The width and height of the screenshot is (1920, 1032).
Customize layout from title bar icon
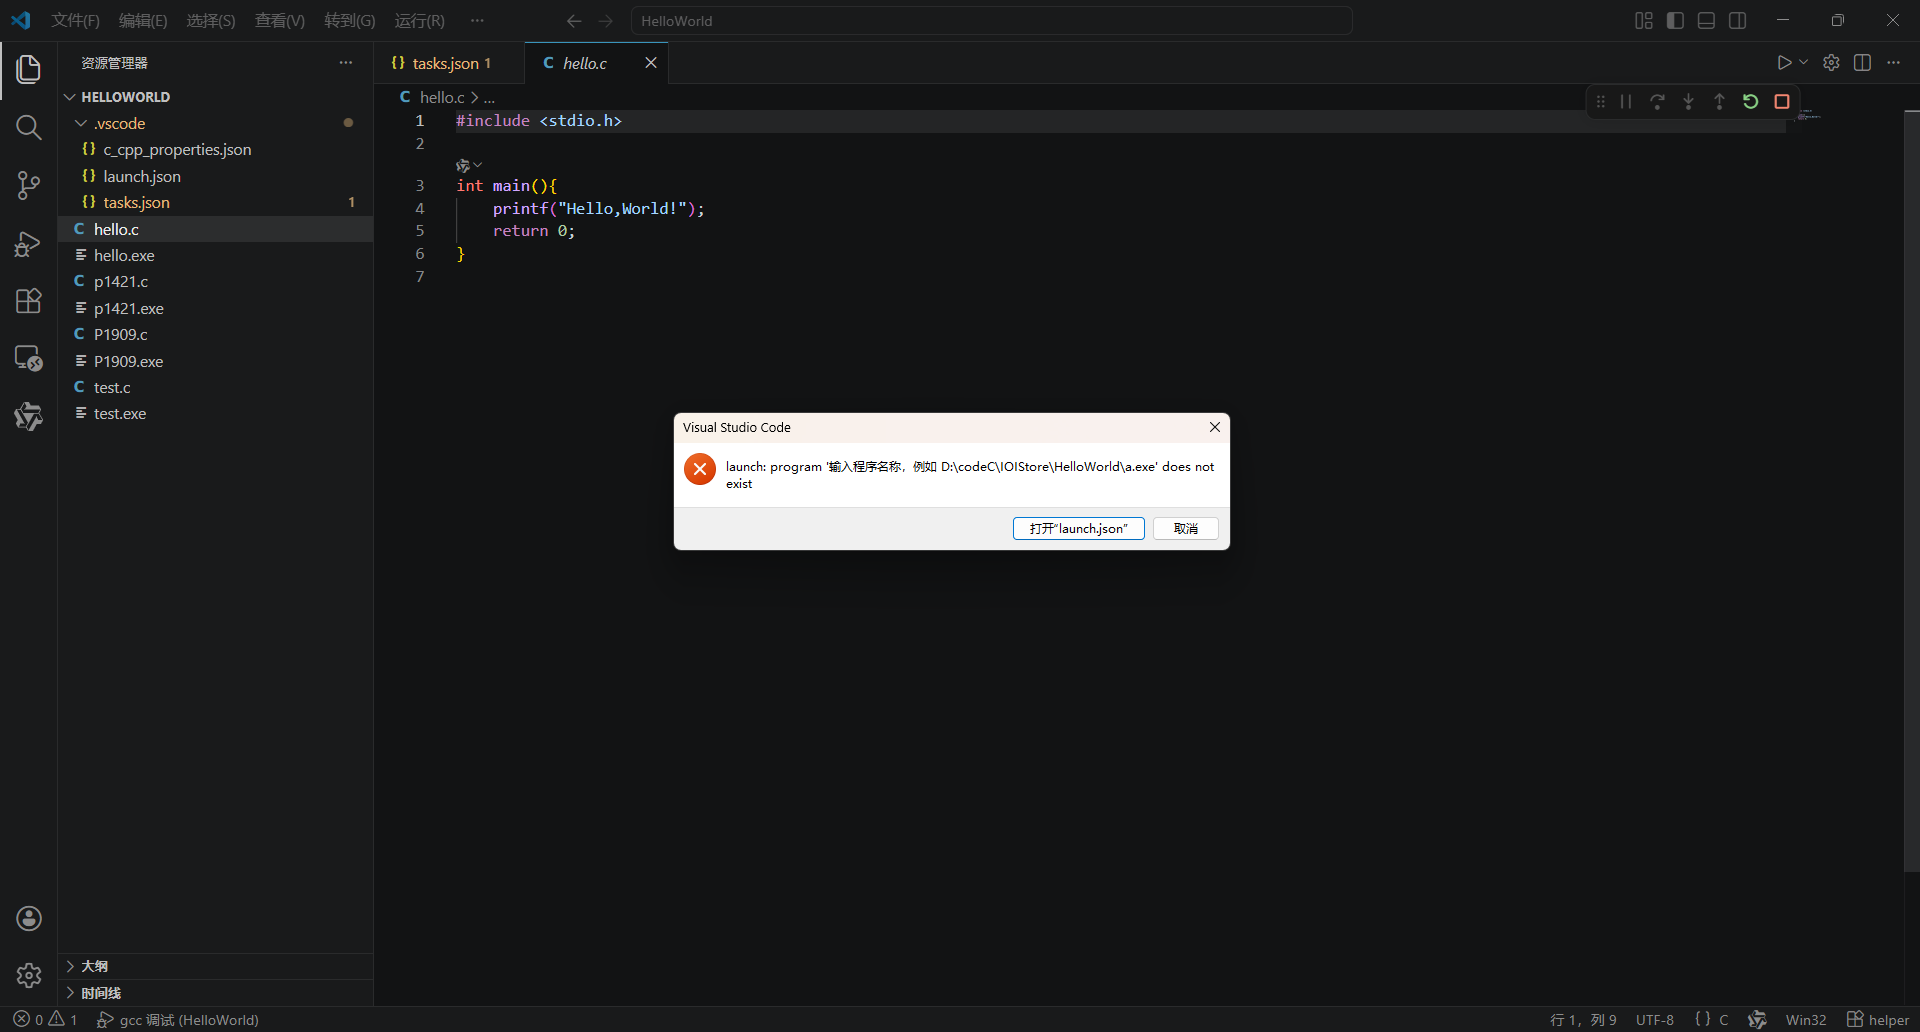(x=1644, y=21)
